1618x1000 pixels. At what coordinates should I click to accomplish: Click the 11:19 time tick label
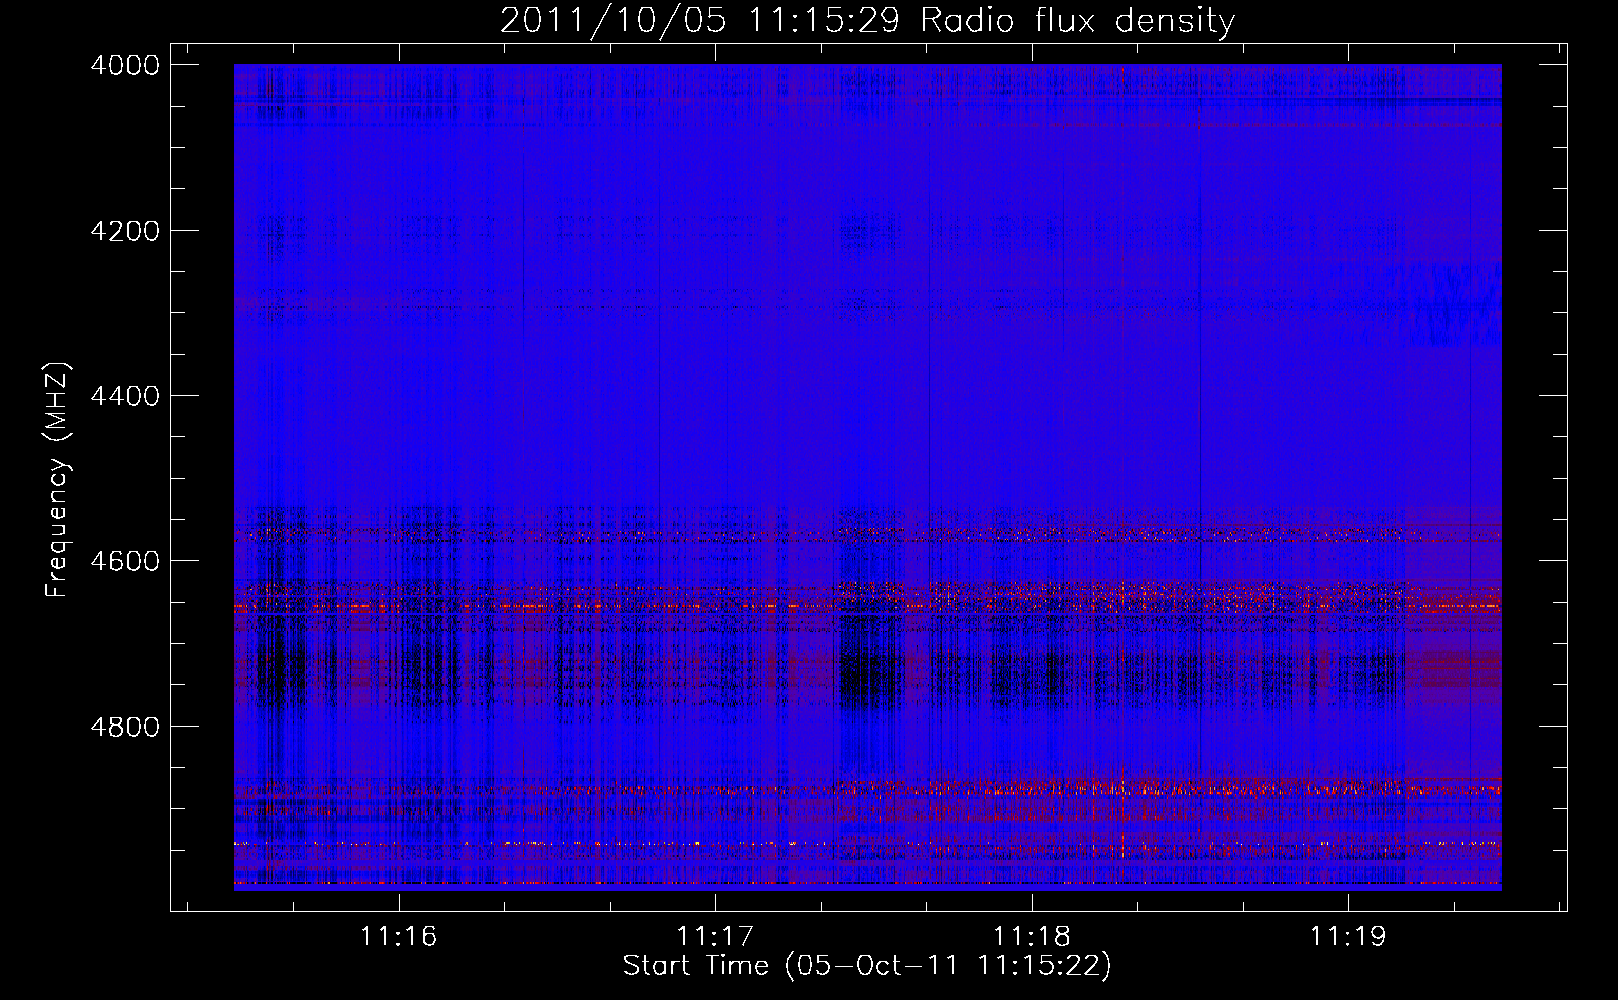click(x=1348, y=936)
